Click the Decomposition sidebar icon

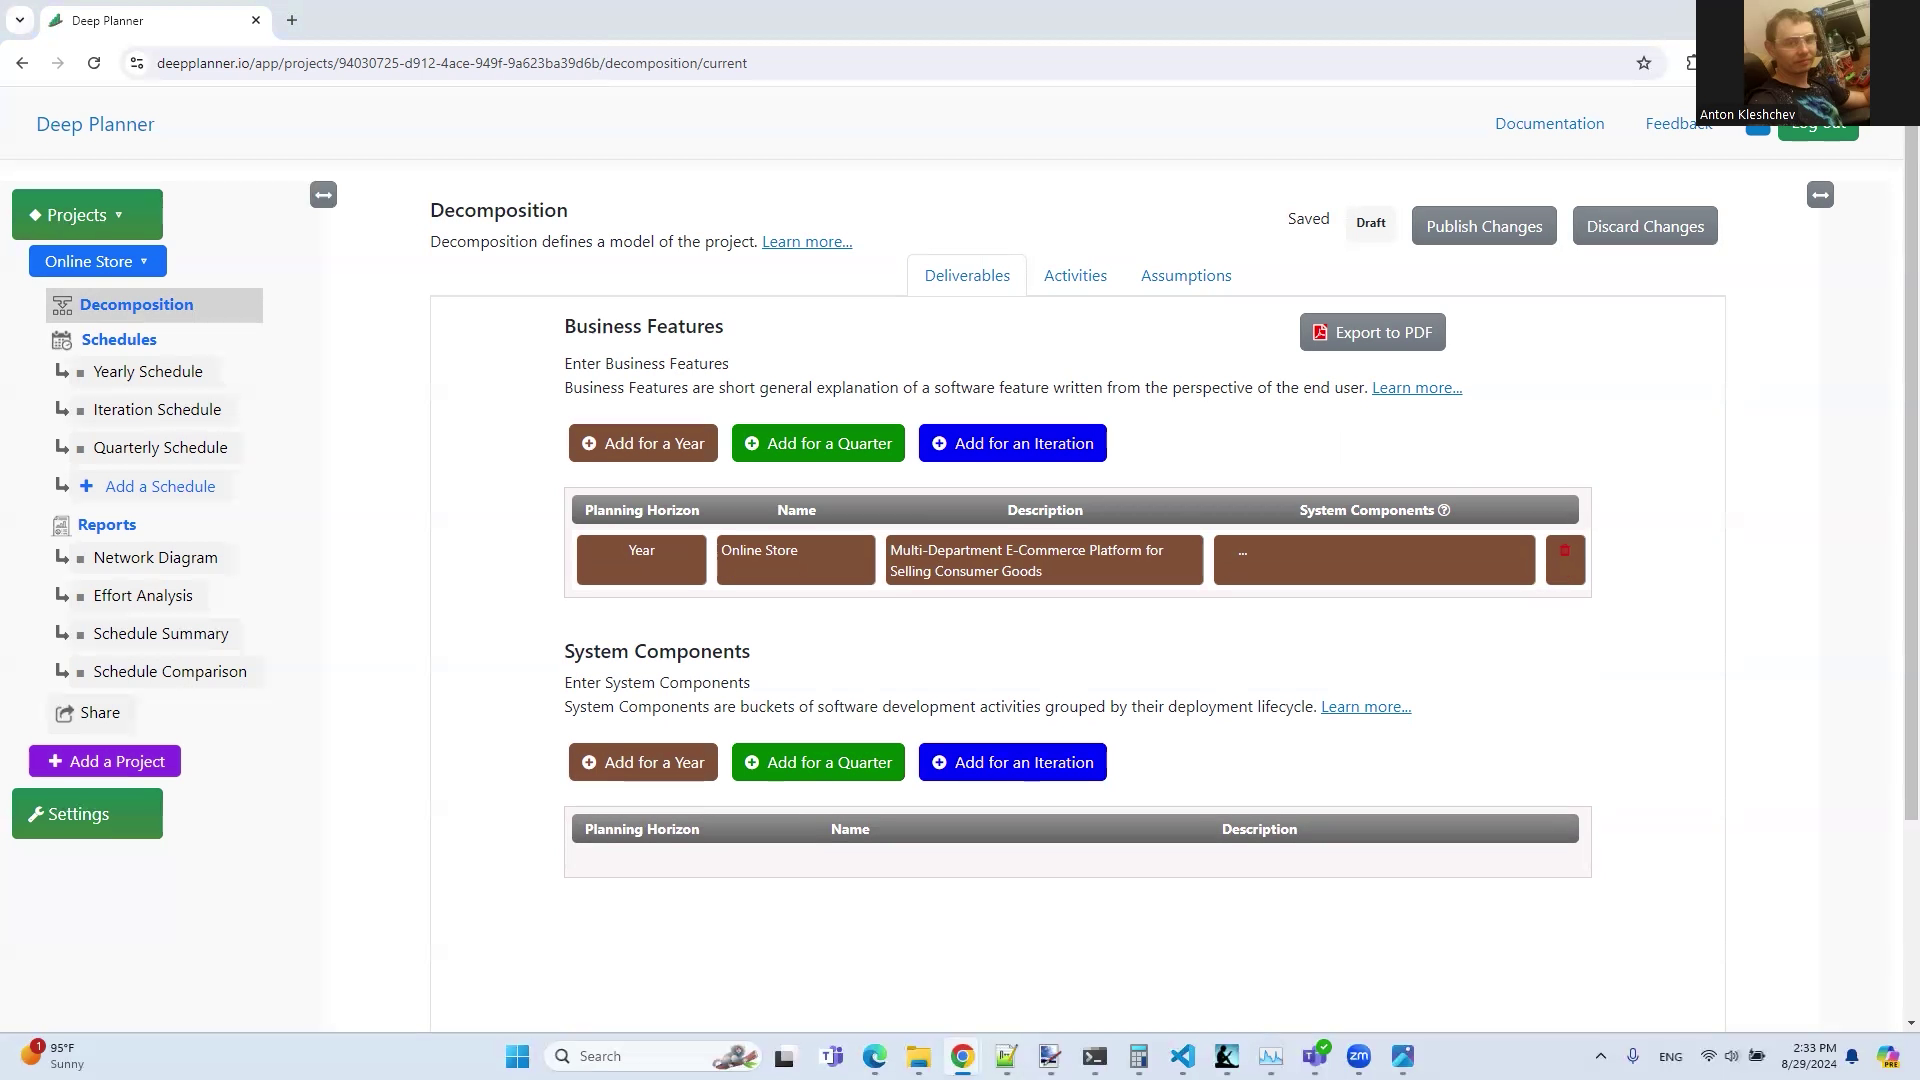62,305
